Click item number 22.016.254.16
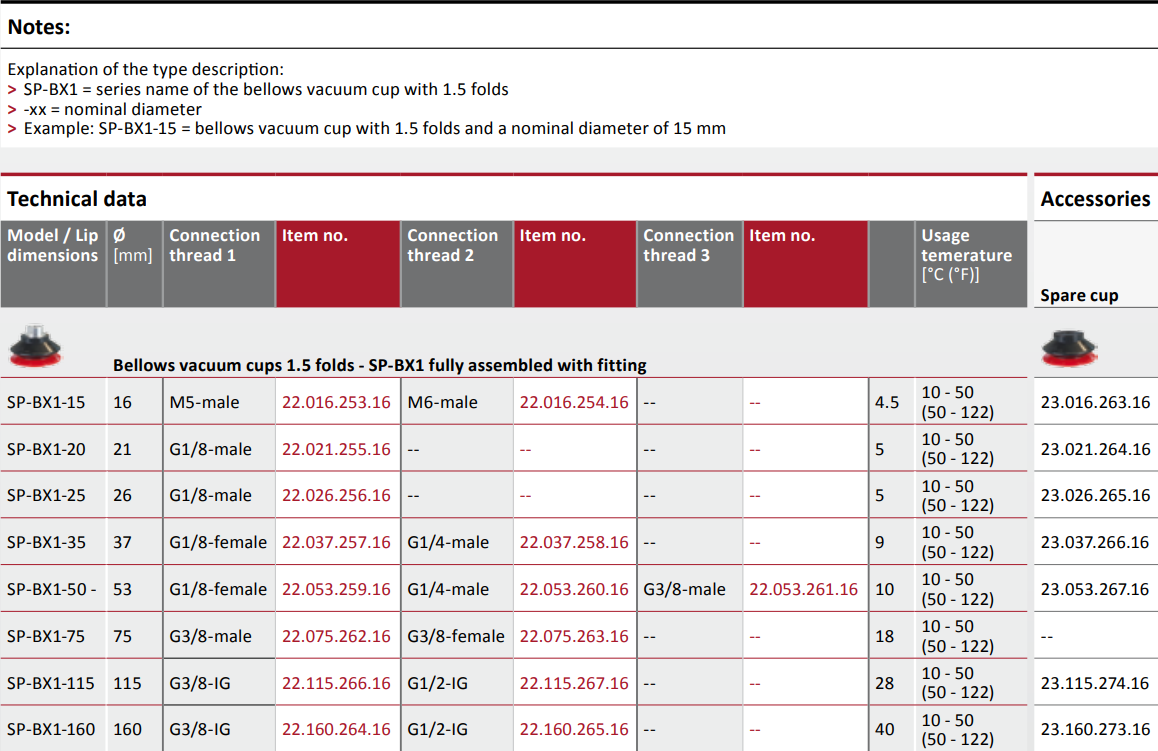This screenshot has height=751, width=1158. point(574,402)
